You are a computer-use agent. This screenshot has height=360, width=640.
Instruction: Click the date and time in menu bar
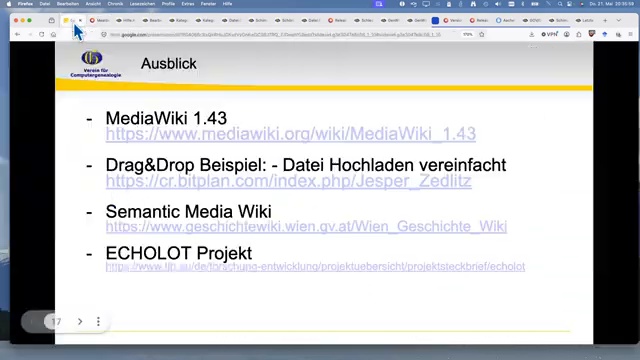tap(611, 4)
